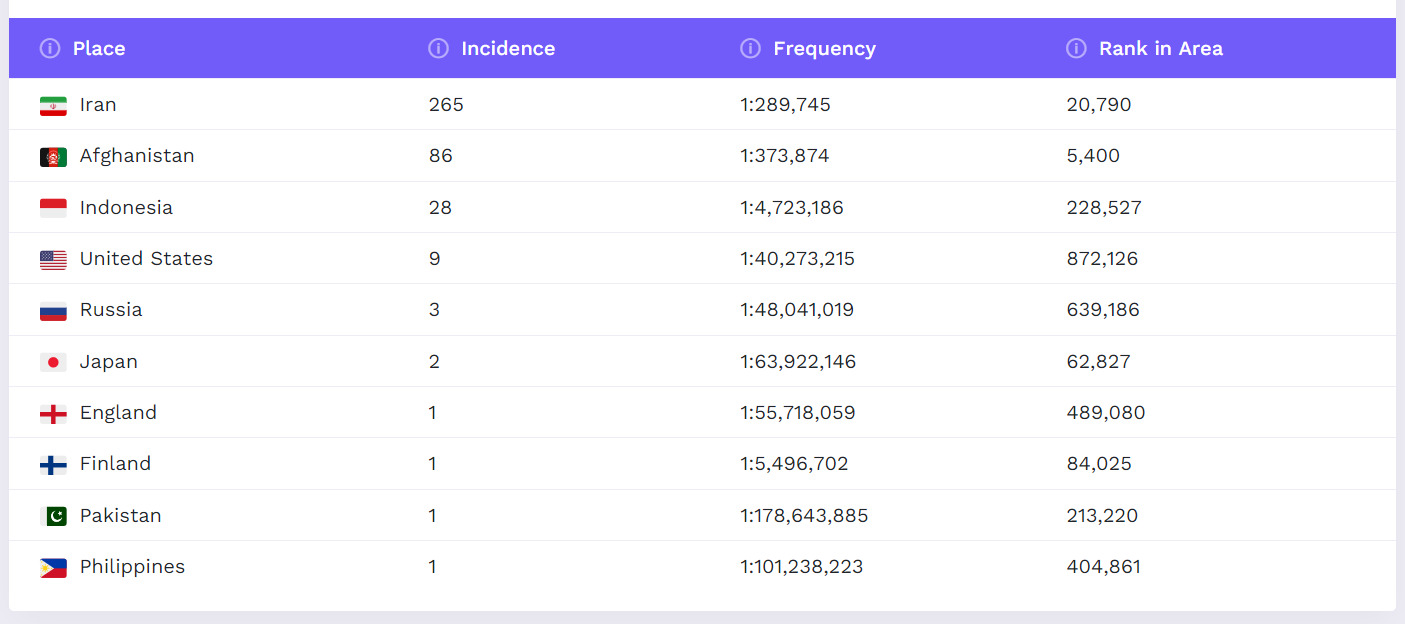Click the Japan flag icon

pyautogui.click(x=53, y=362)
